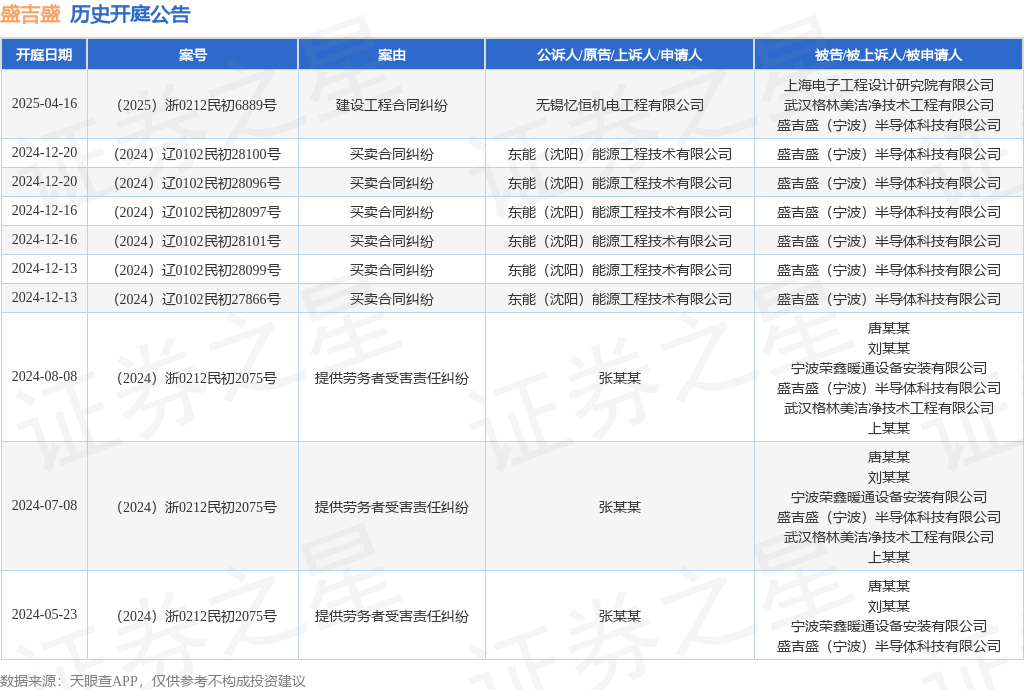Click "提供劳务者受害责任纠纷" in the 2024-08-08 row
This screenshot has height=690, width=1024.
pyautogui.click(x=392, y=378)
